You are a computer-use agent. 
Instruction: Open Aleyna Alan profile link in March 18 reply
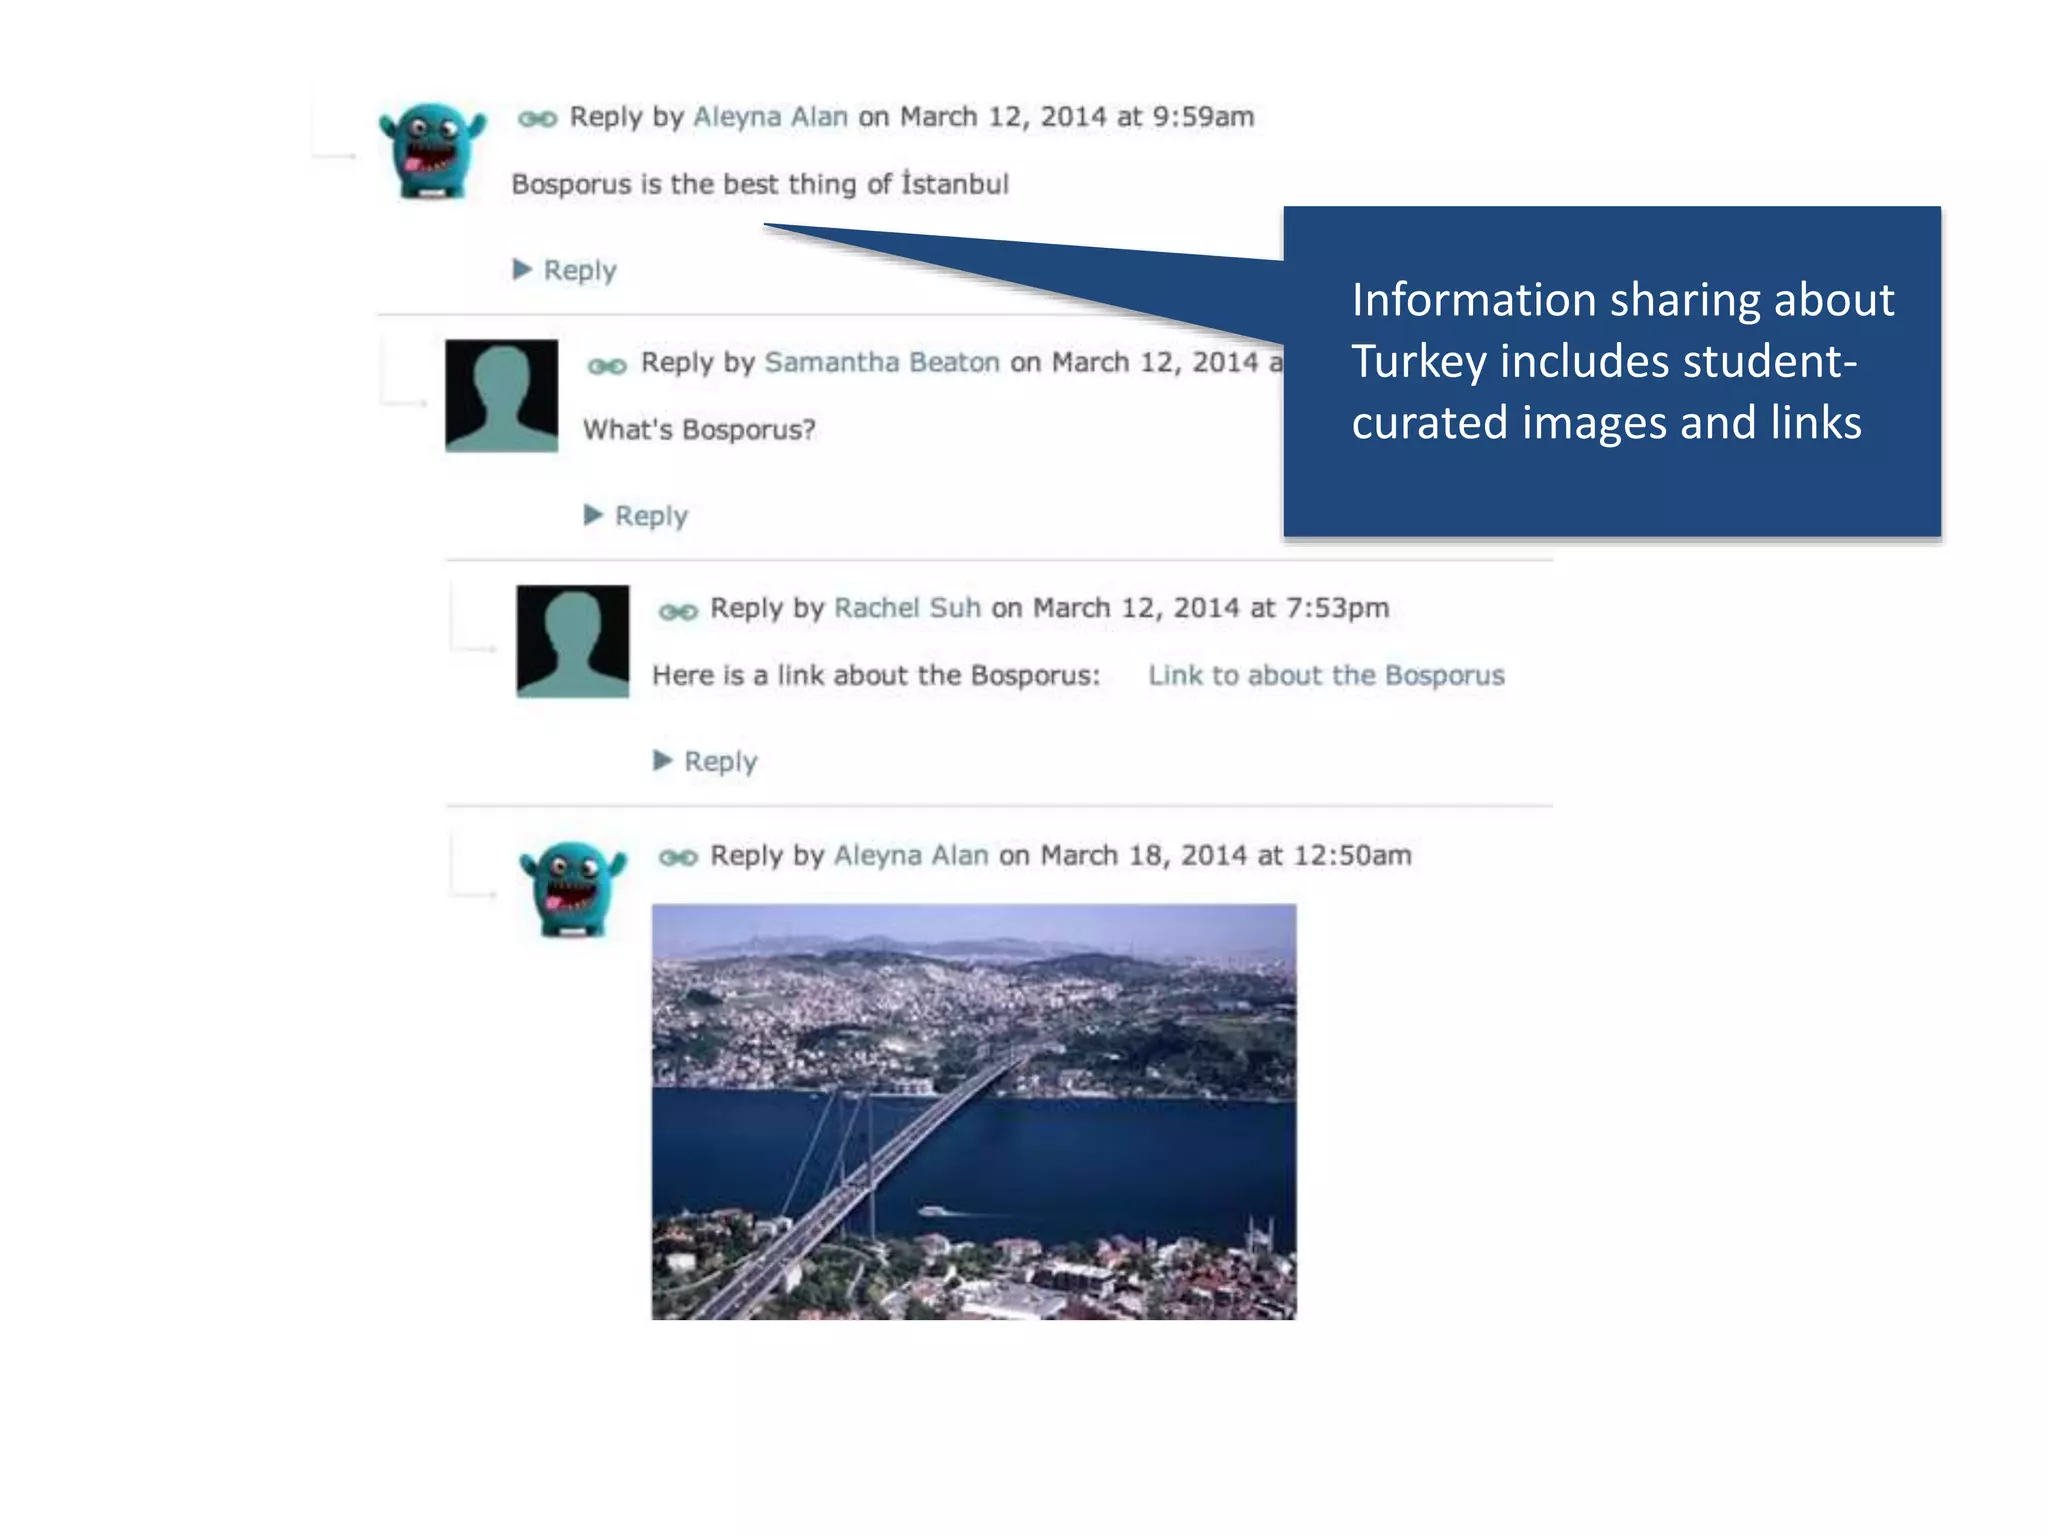point(911,855)
